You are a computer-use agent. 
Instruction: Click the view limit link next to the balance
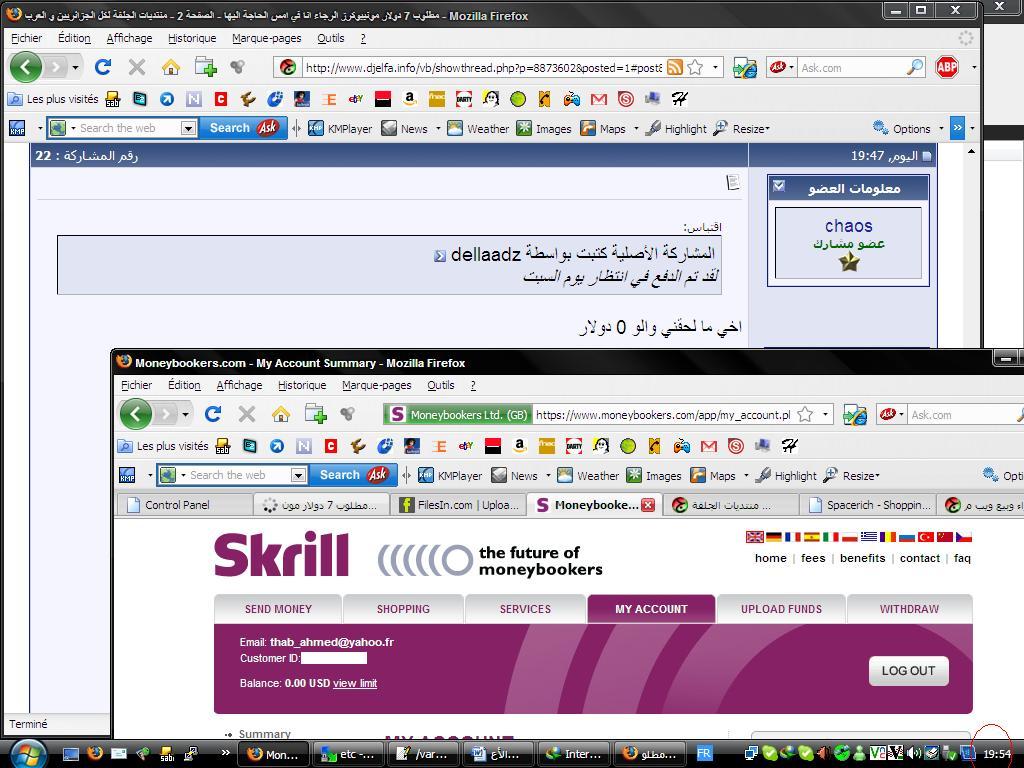pos(355,683)
